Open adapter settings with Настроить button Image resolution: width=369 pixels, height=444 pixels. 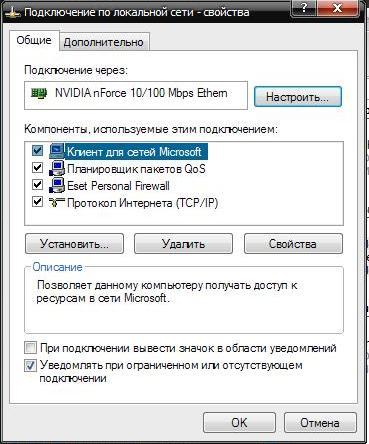298,97
